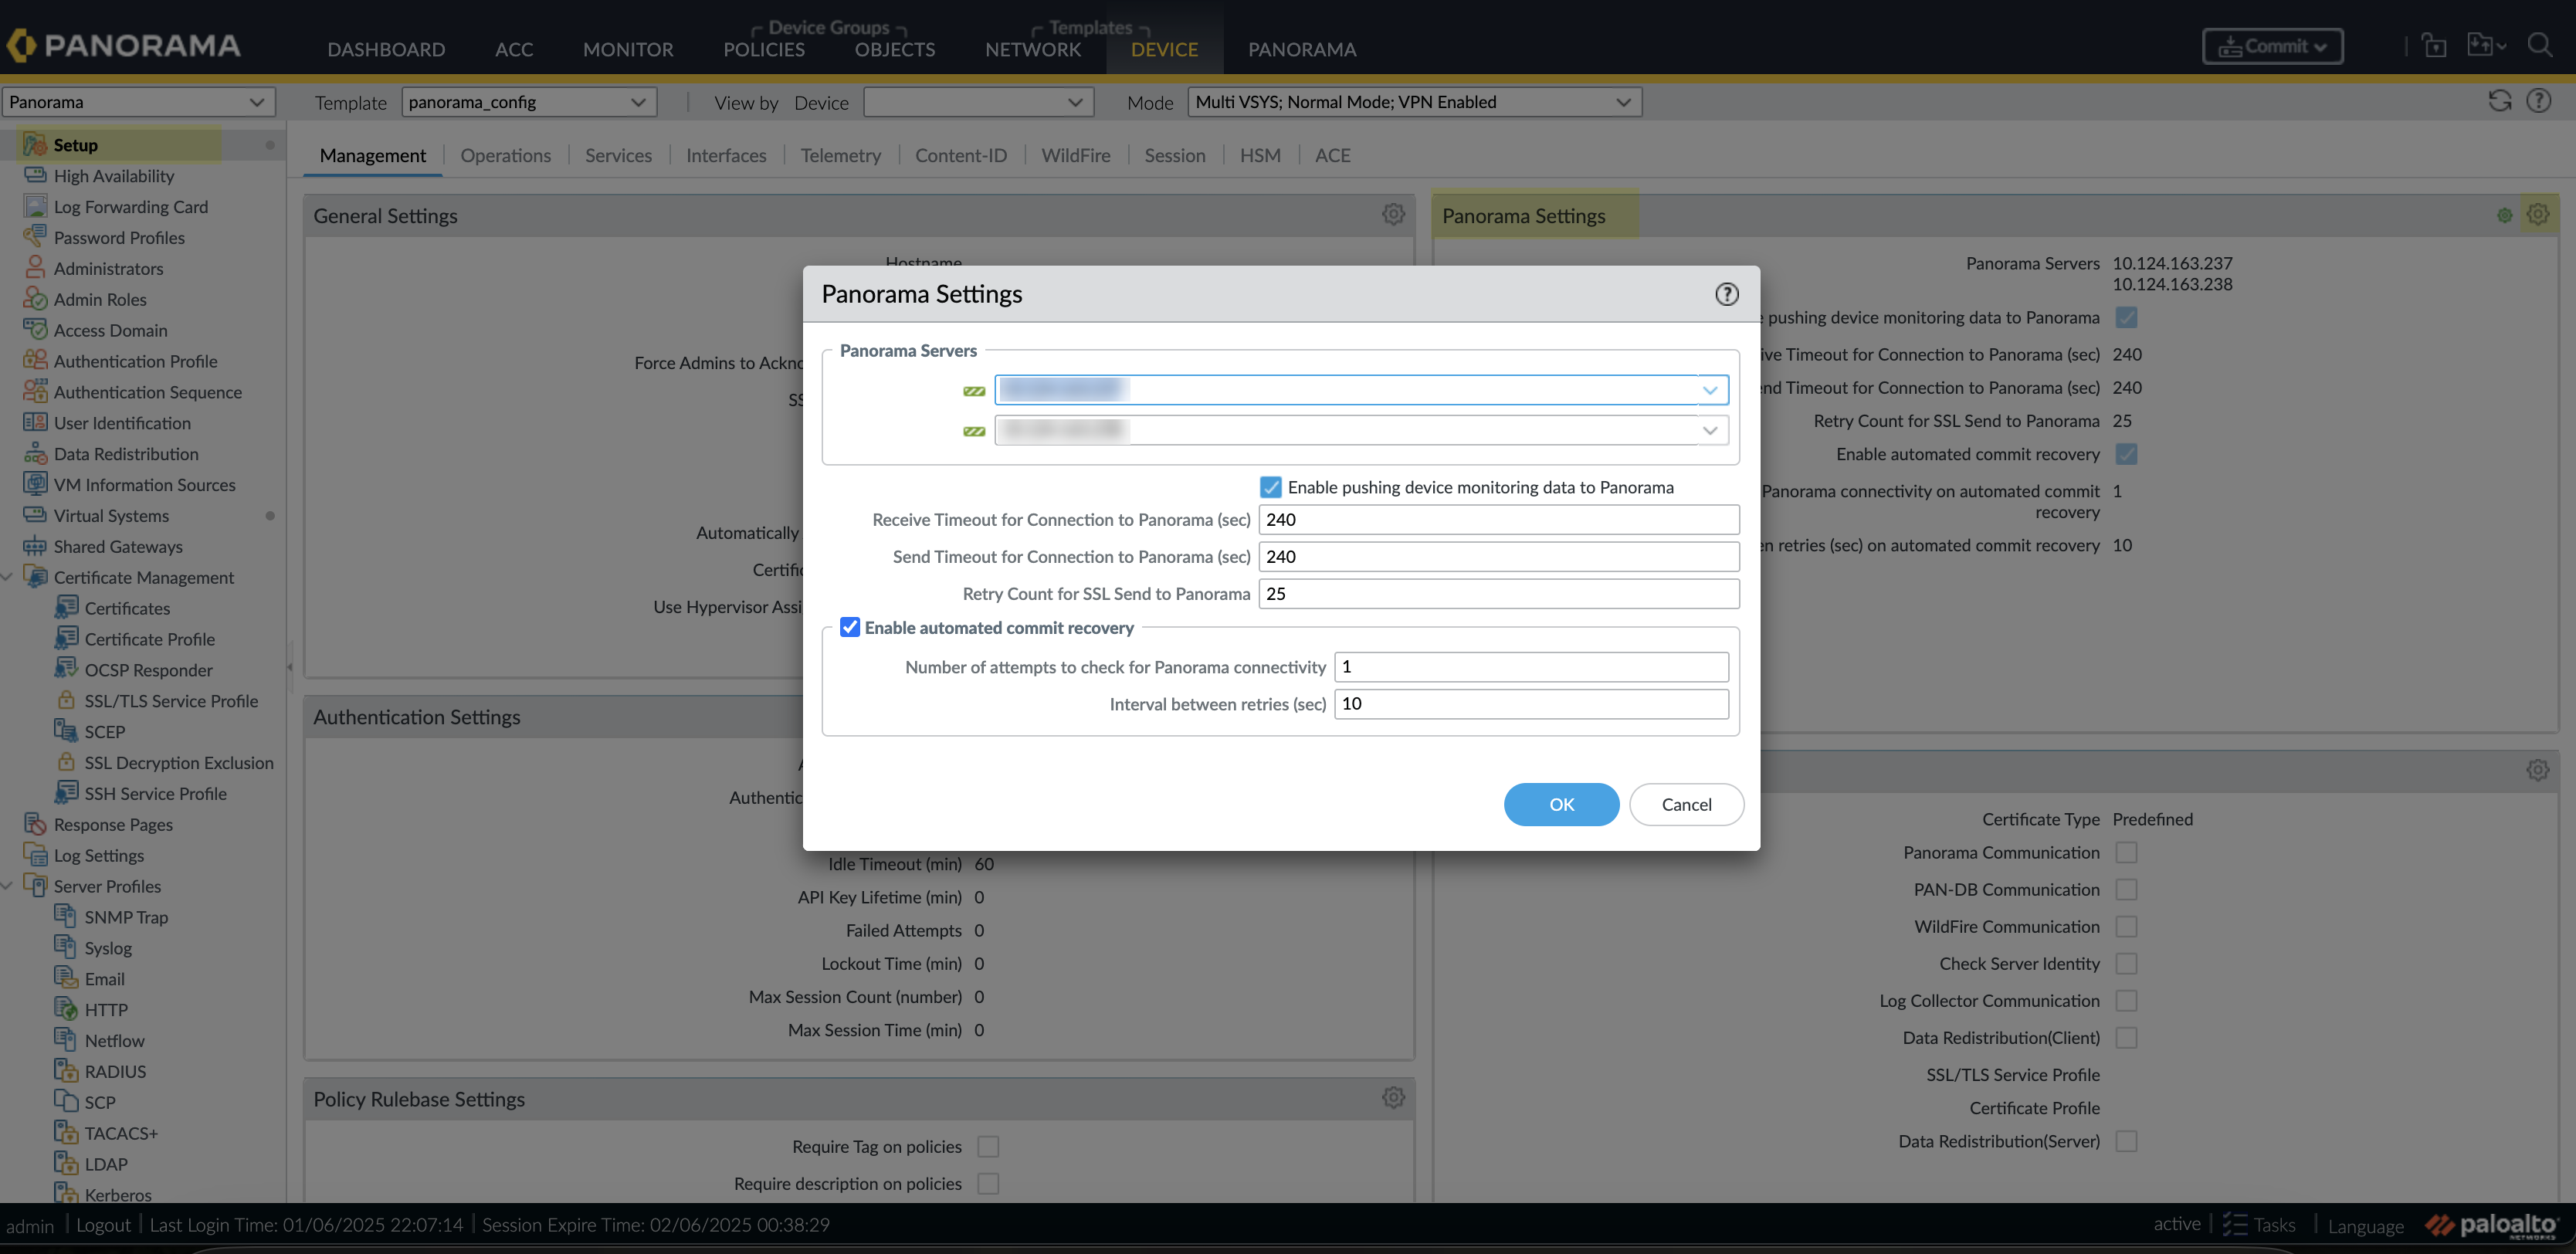Click the search magnifier icon in header
Viewport: 2576px width, 1254px height.
[x=2539, y=45]
